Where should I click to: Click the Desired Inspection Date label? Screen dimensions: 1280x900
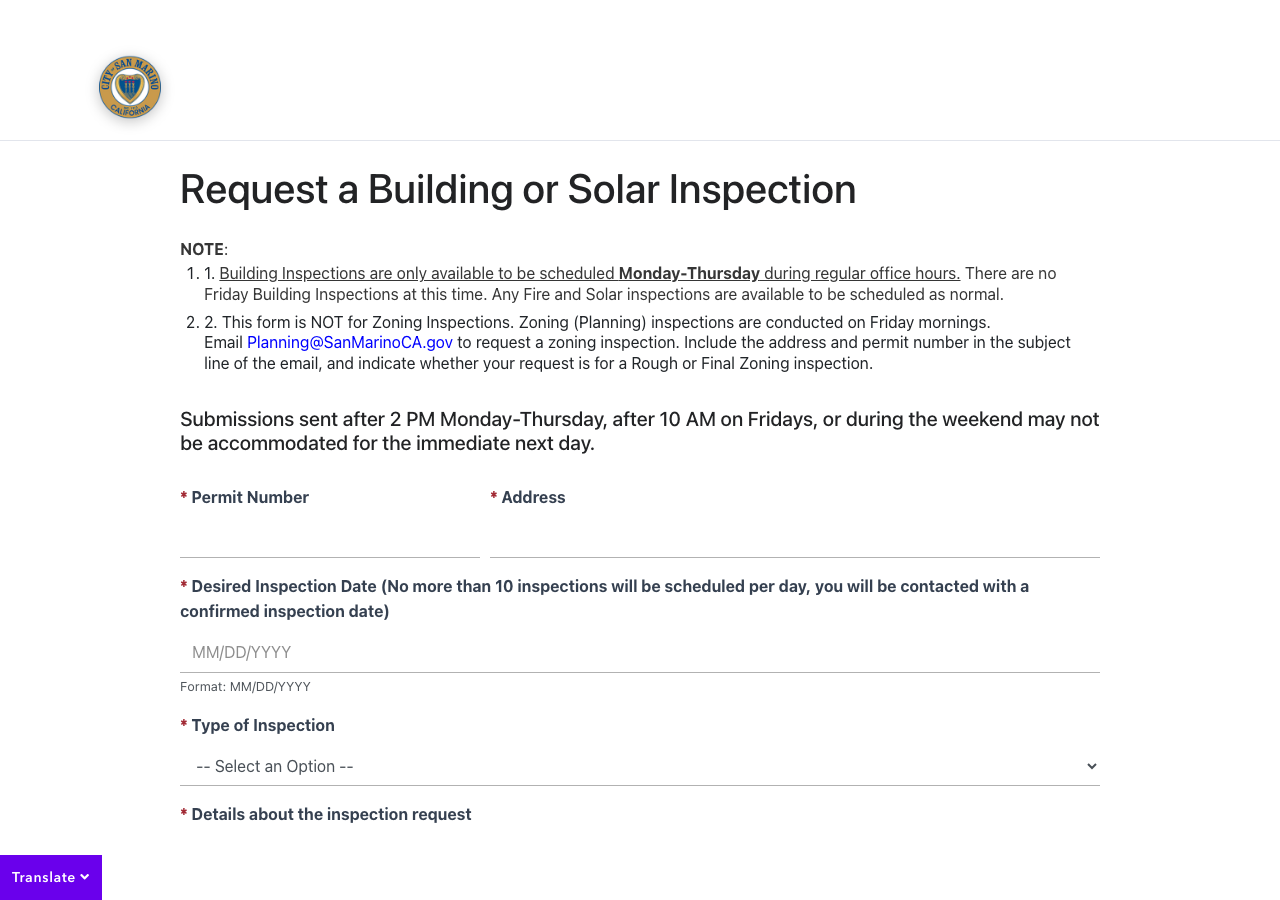[x=604, y=598]
